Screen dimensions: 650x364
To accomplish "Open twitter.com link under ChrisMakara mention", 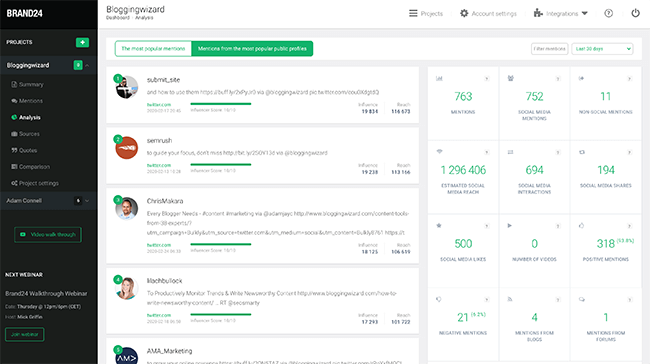I will coord(159,245).
